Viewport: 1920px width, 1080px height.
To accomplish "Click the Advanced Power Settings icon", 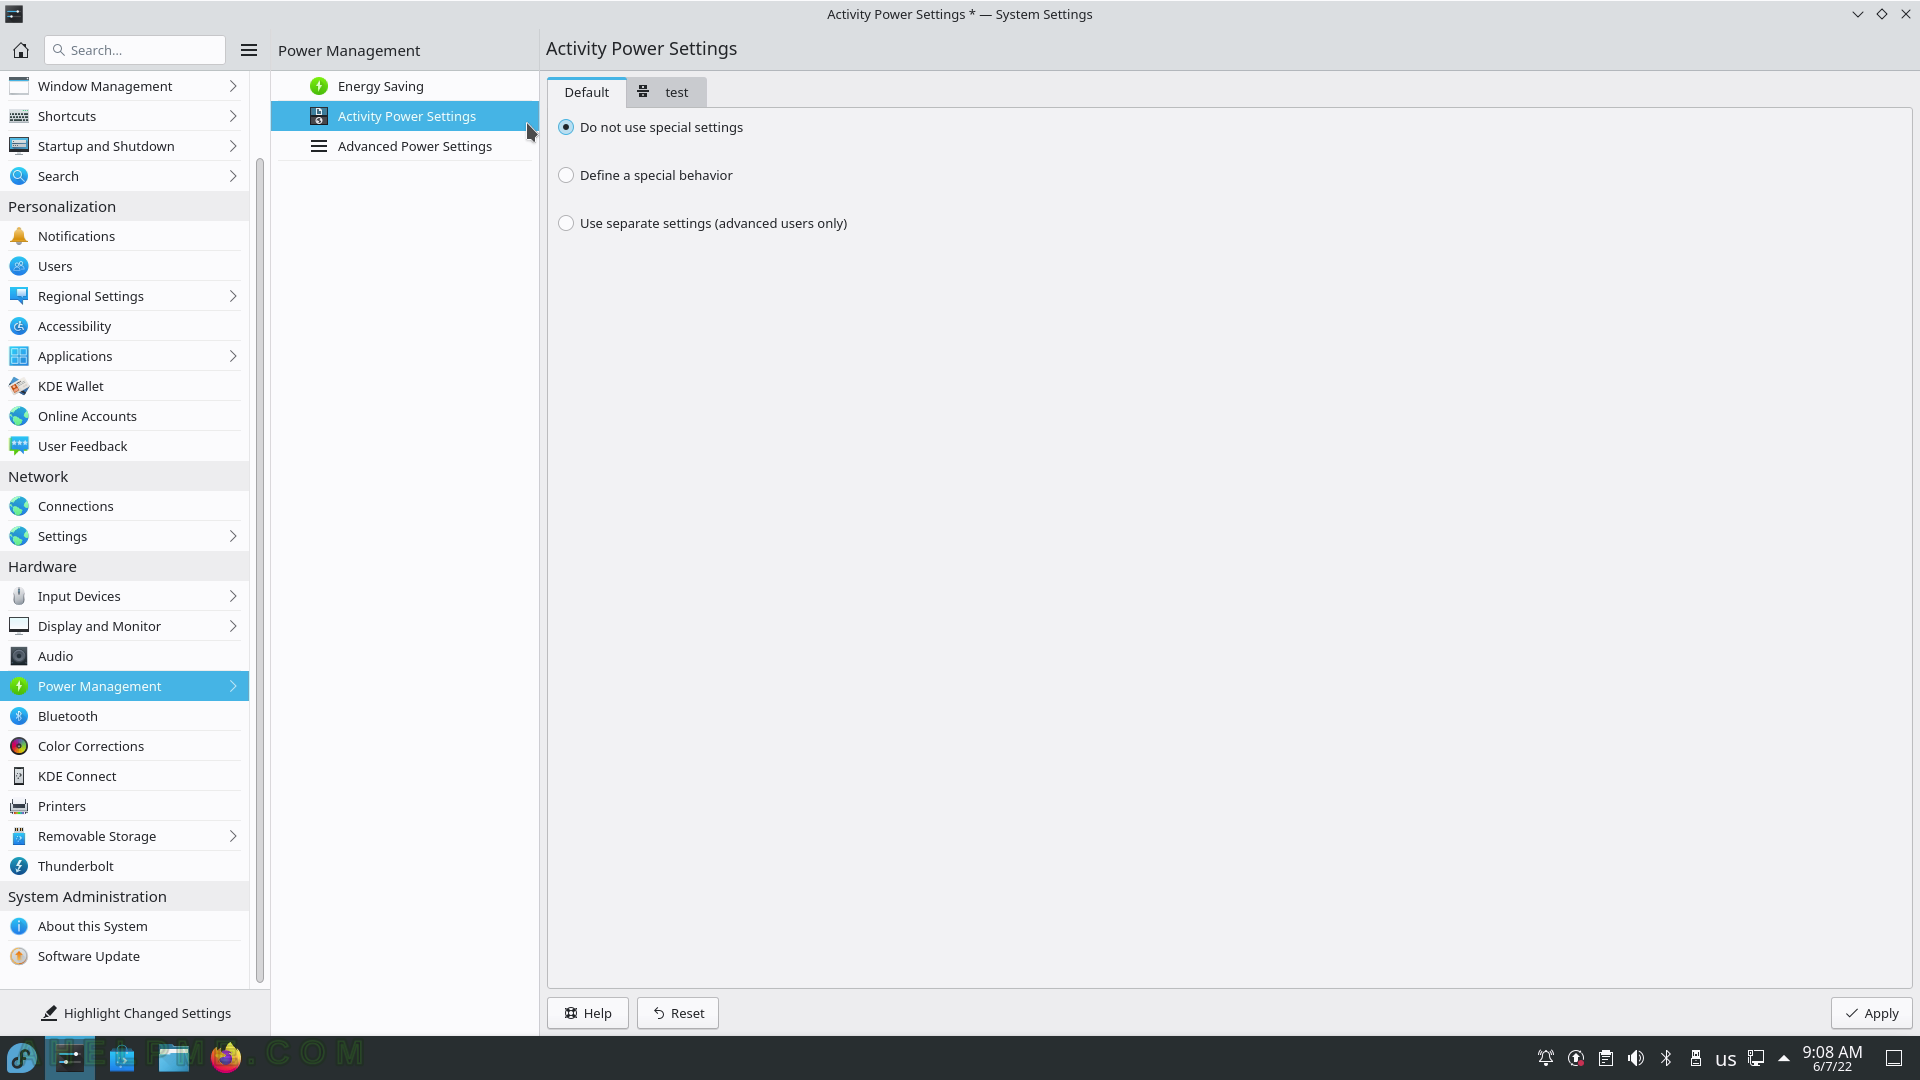I will (x=319, y=146).
